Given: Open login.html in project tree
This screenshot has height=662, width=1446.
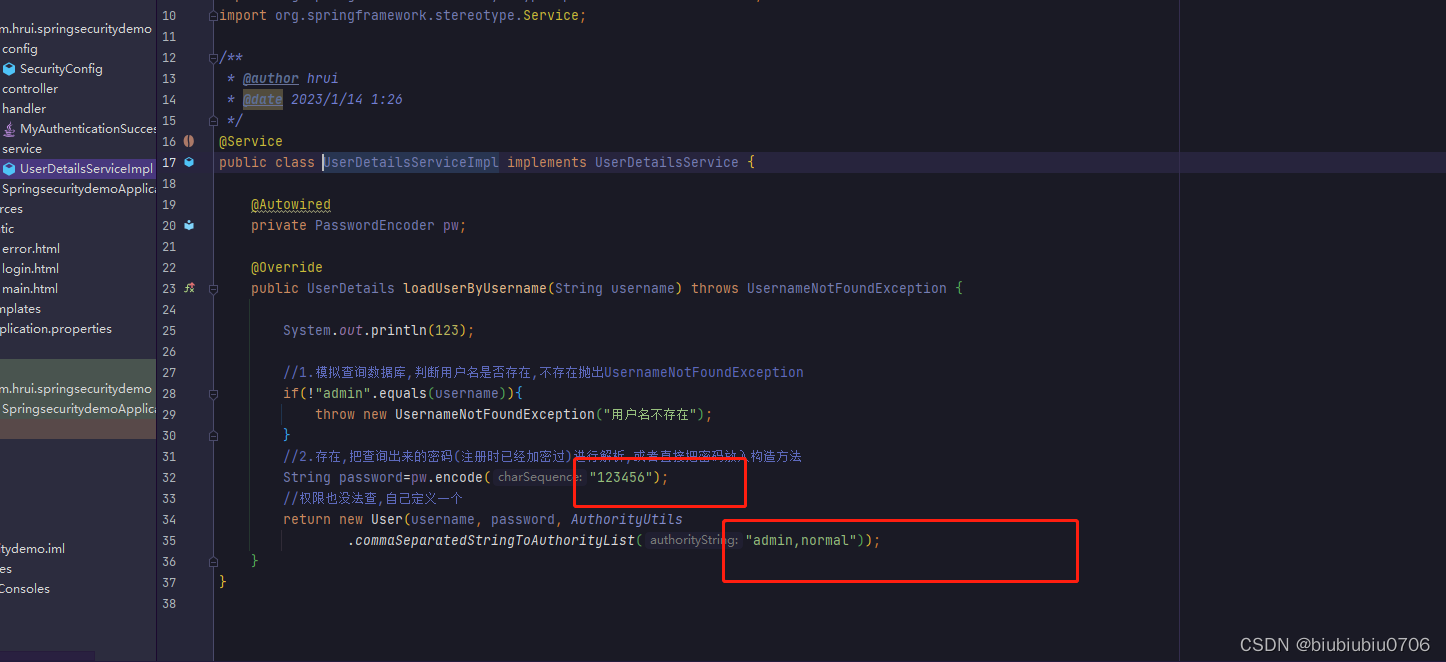Looking at the screenshot, I should click(30, 268).
